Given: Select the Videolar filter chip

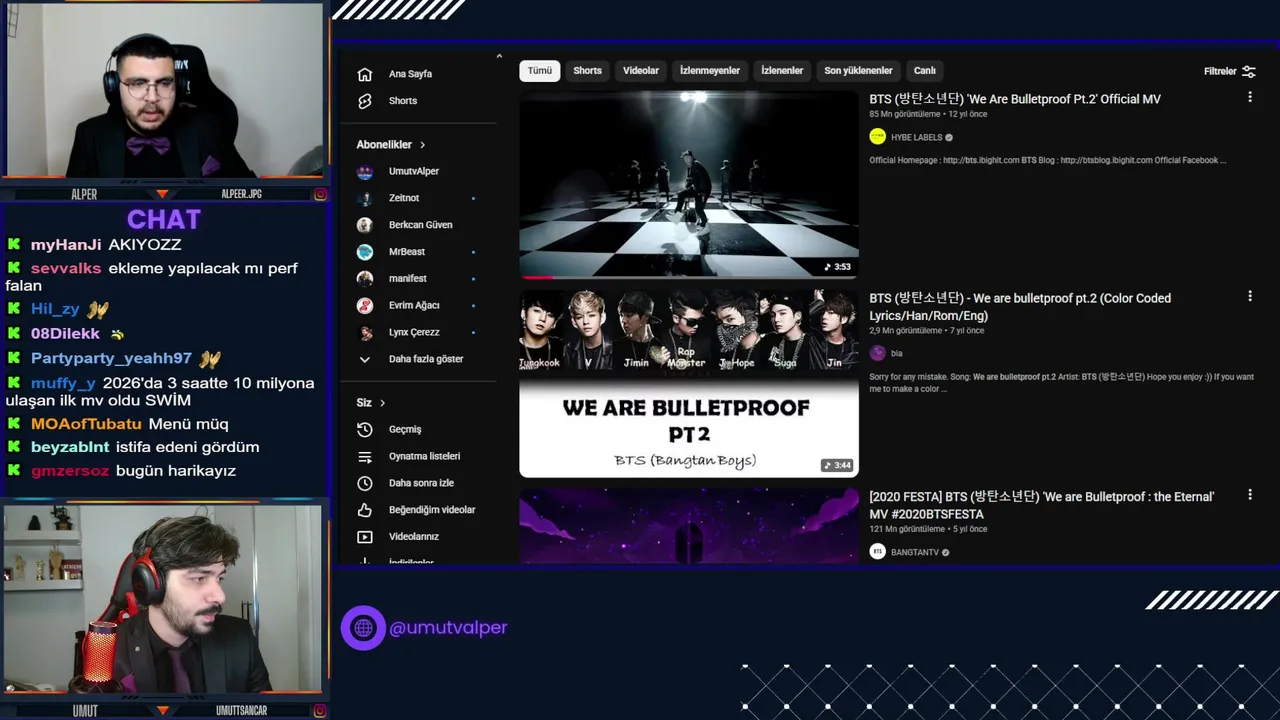Looking at the screenshot, I should pyautogui.click(x=641, y=71).
